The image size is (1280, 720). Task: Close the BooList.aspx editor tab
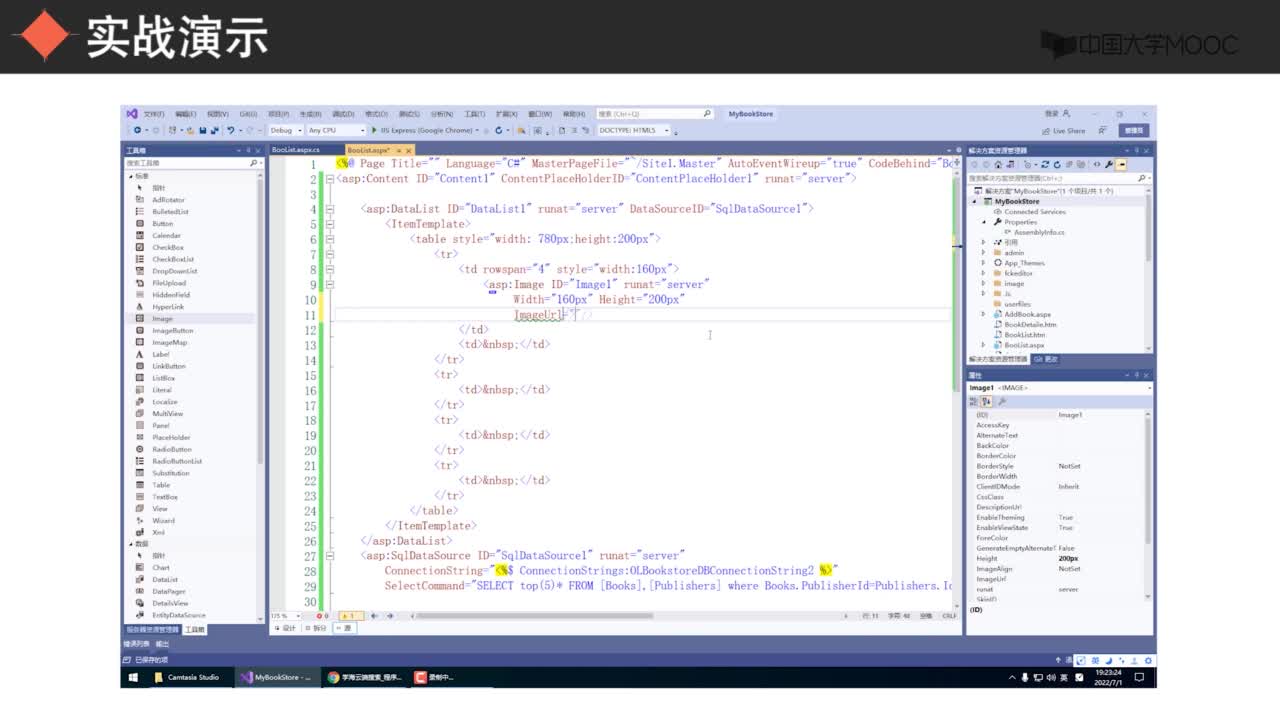coord(410,150)
